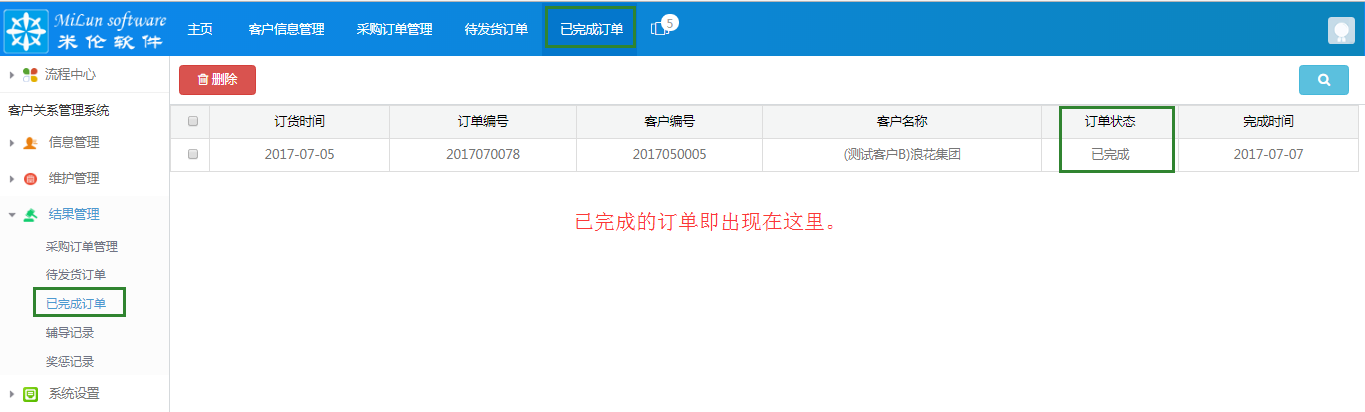The height and width of the screenshot is (412, 1365).
Task: Click the 维护管理 red icon
Action: pyautogui.click(x=30, y=179)
